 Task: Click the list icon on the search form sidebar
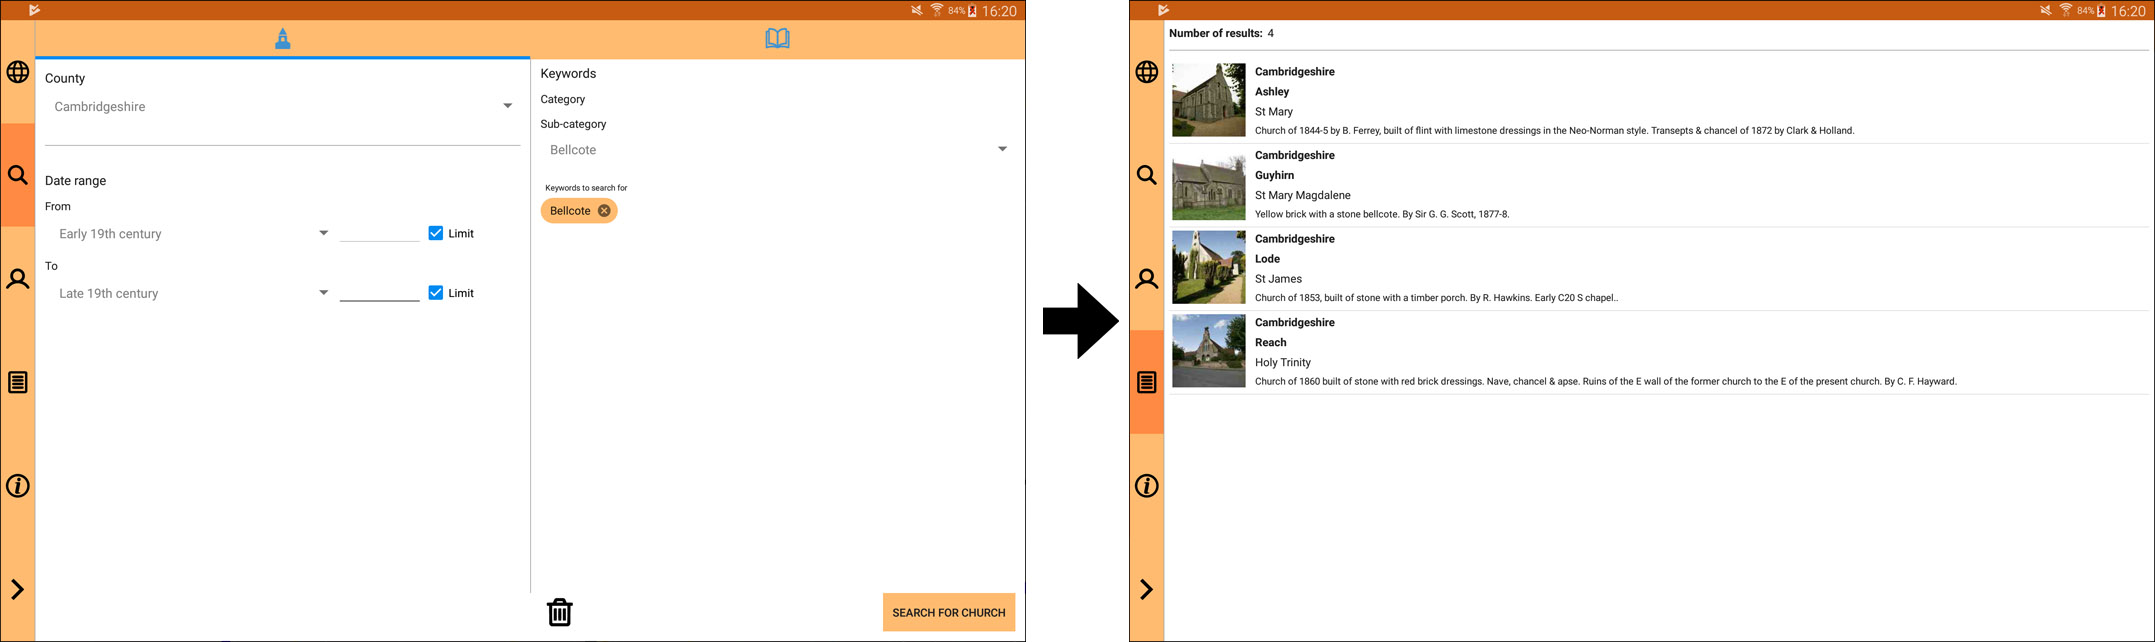tap(18, 382)
